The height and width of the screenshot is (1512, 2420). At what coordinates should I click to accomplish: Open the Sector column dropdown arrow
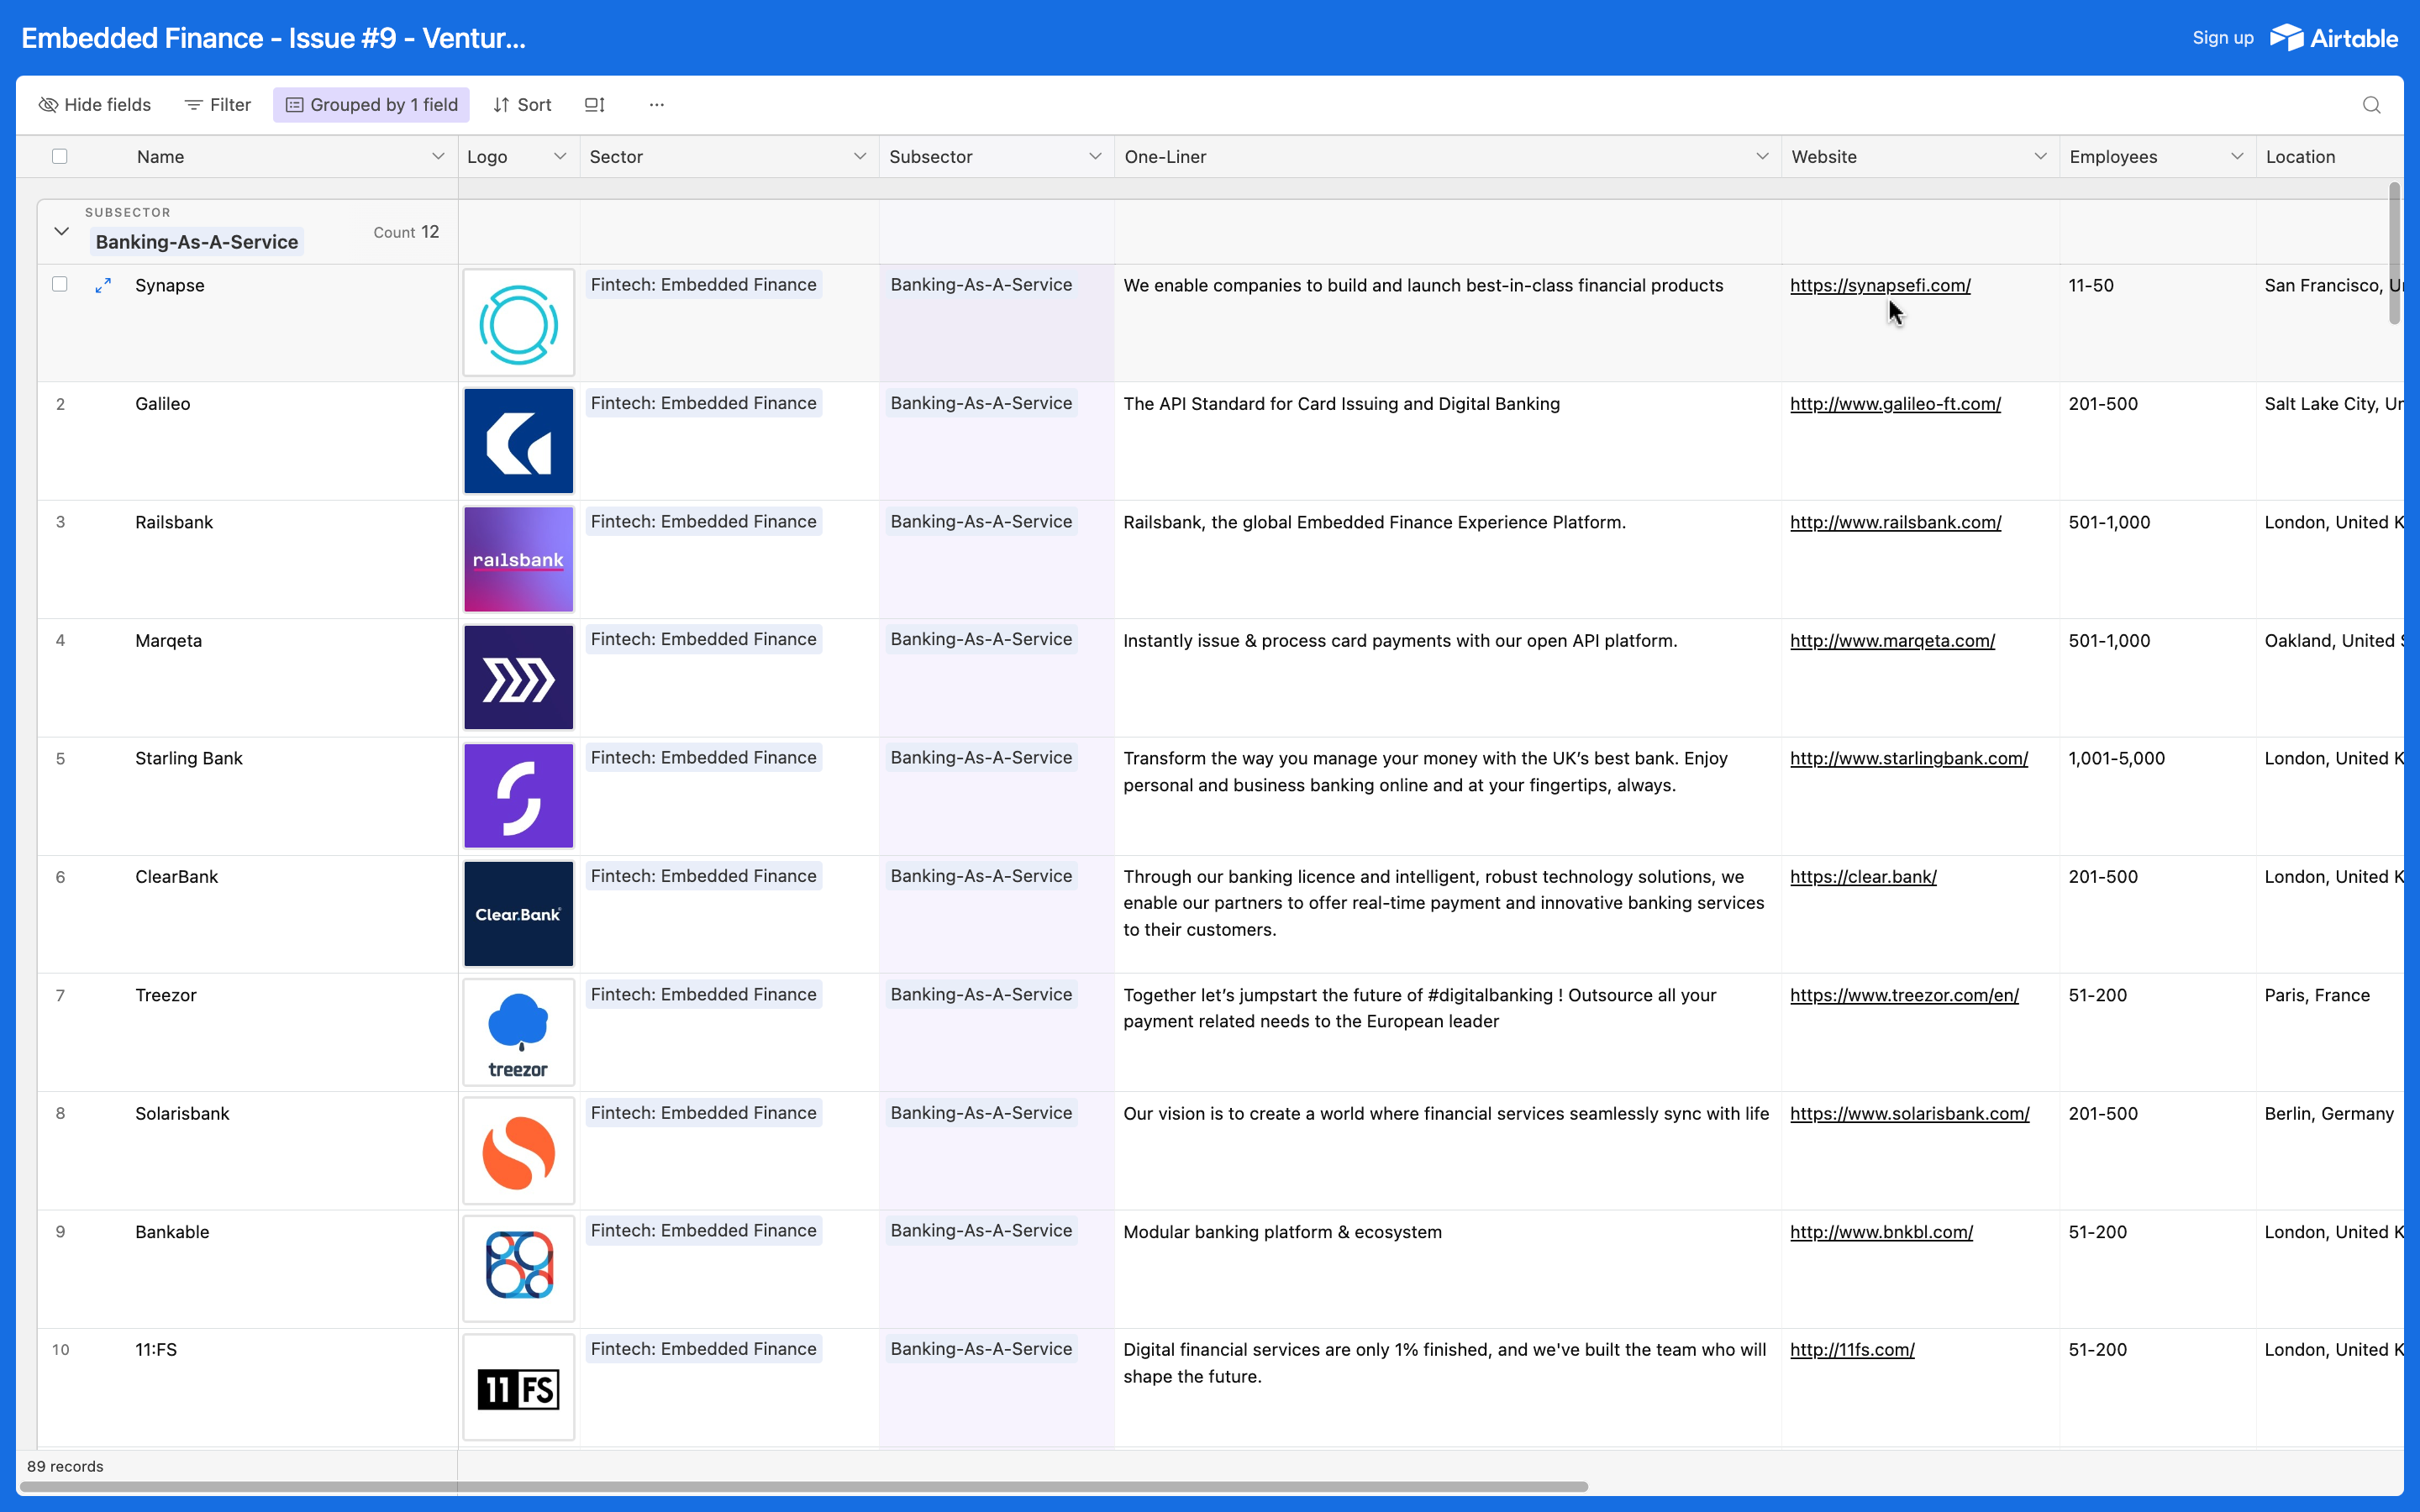[x=859, y=157]
